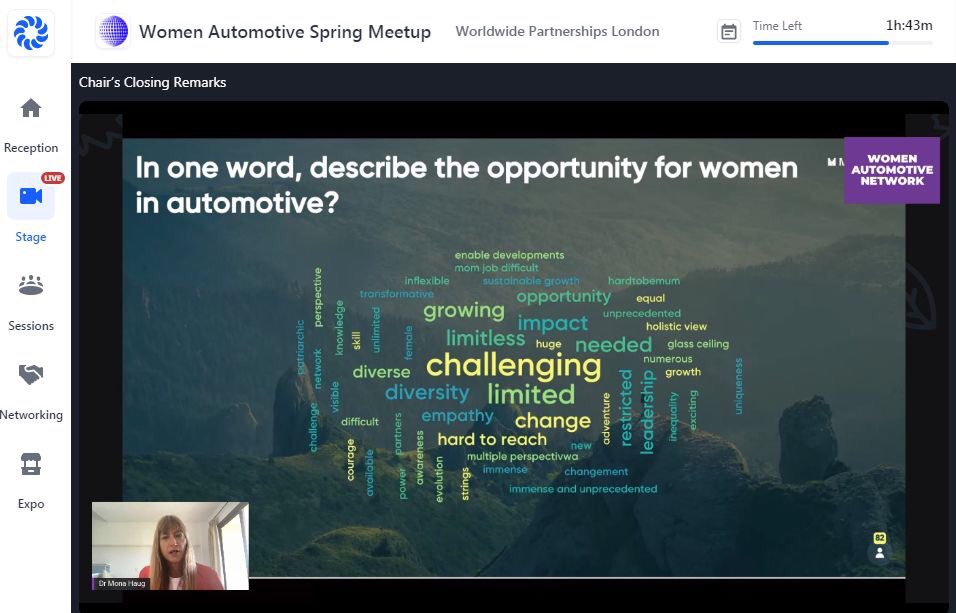Click the word 'needed' in cloud
Viewport: 956px width, 613px height.
613,345
